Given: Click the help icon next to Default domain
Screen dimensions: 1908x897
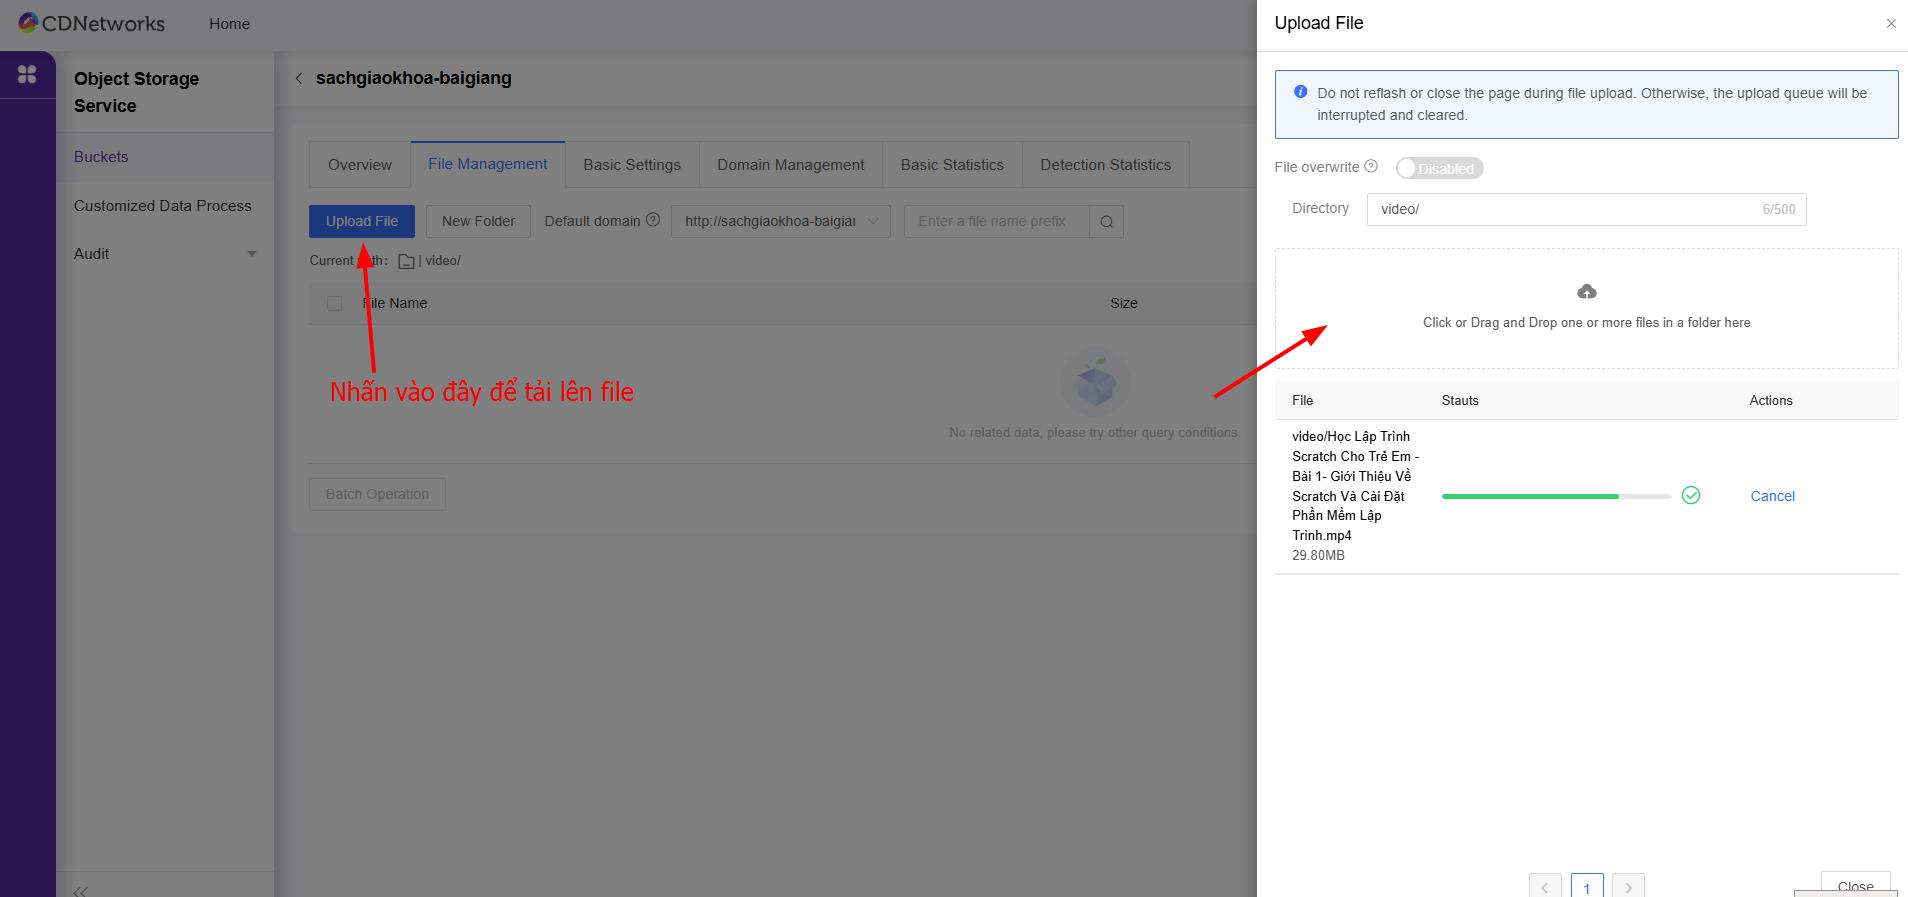Looking at the screenshot, I should 653,220.
